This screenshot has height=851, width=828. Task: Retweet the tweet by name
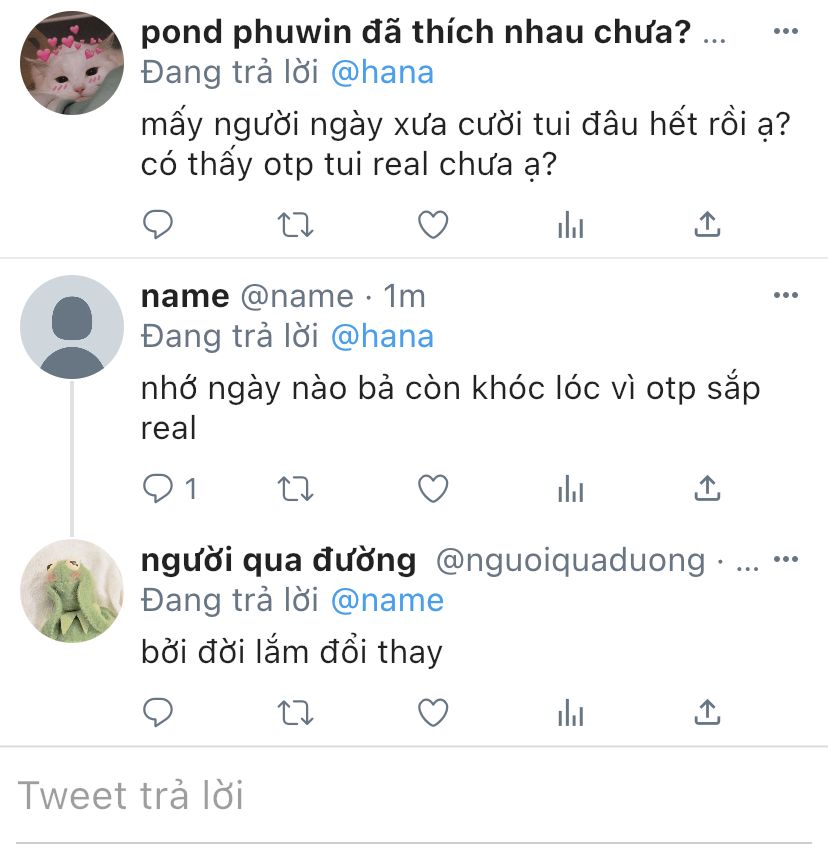click(295, 488)
